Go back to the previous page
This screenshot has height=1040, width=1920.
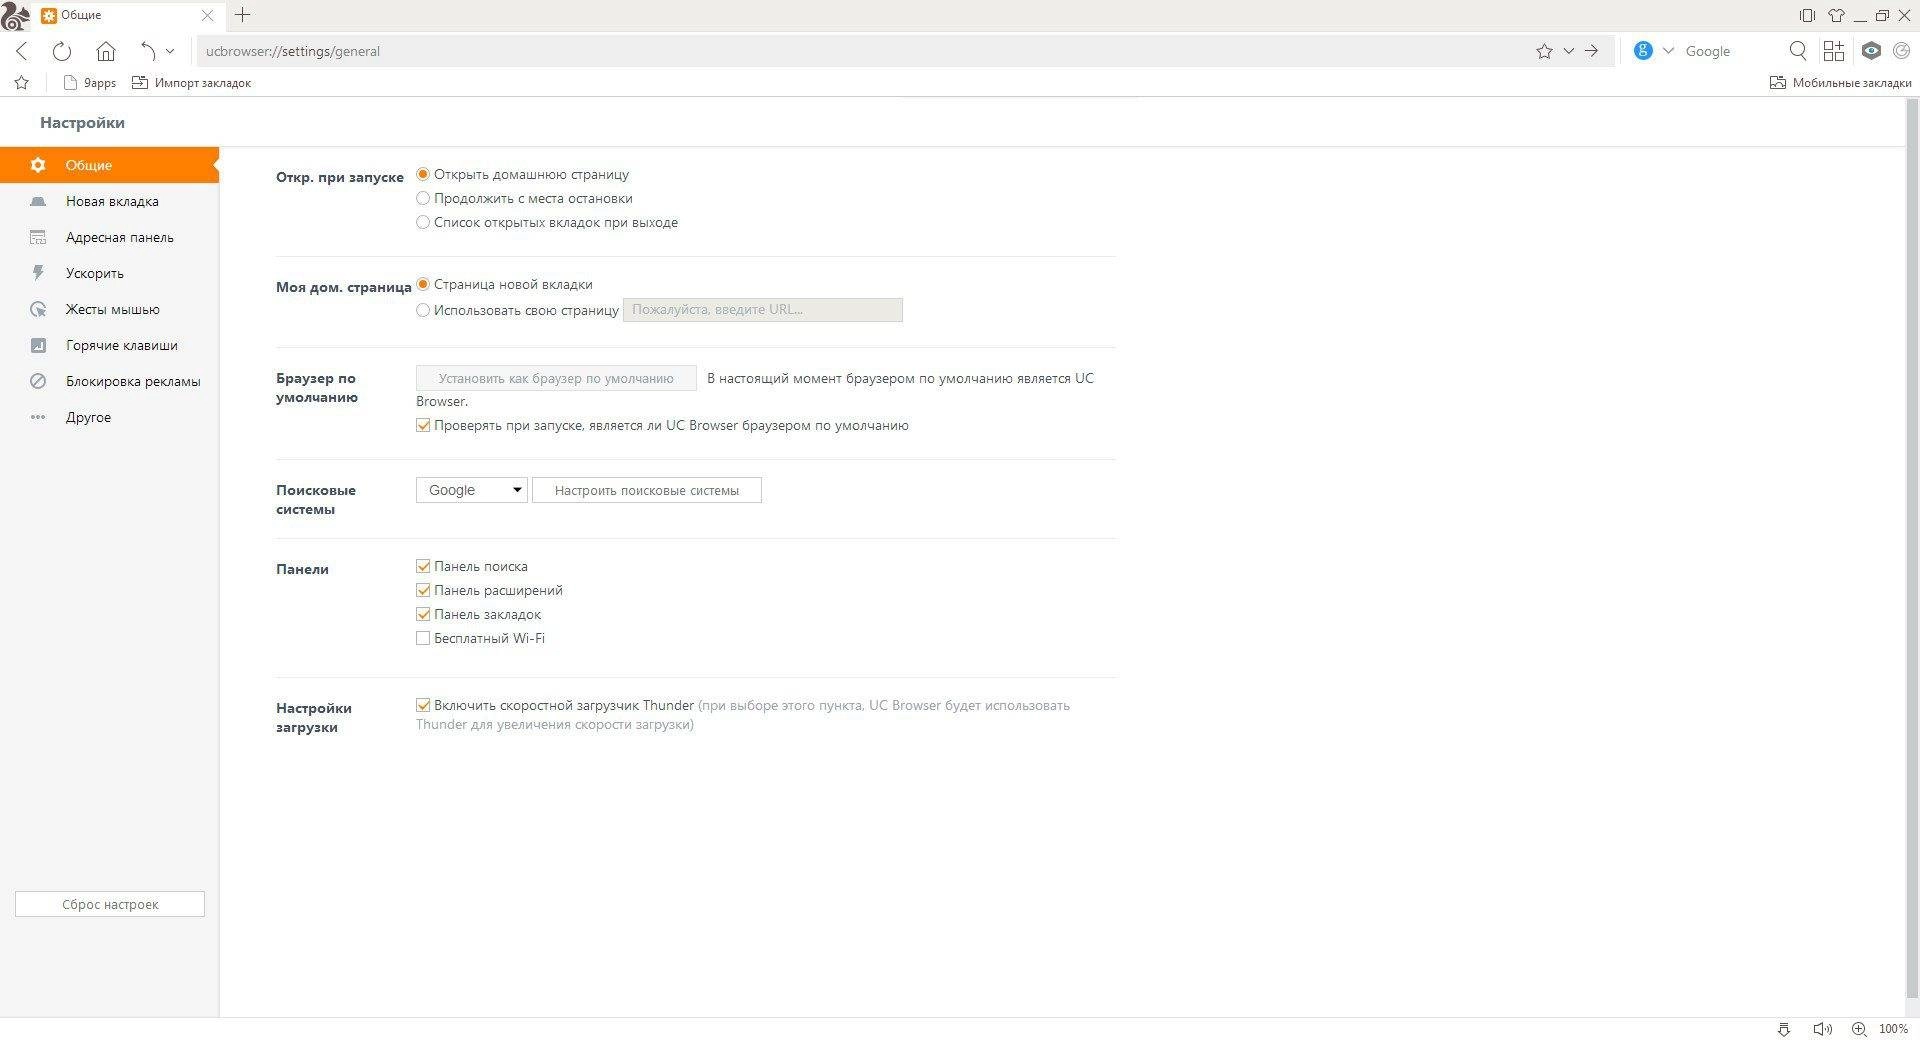(22, 51)
